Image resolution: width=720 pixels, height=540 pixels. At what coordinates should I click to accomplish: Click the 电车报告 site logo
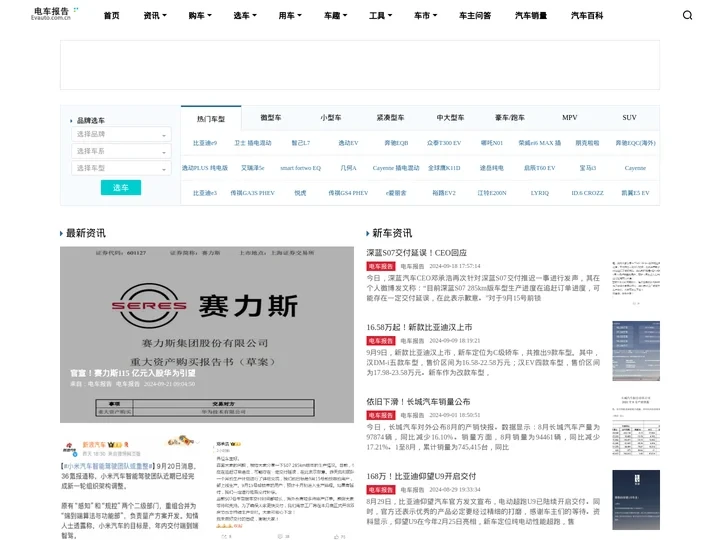54,13
